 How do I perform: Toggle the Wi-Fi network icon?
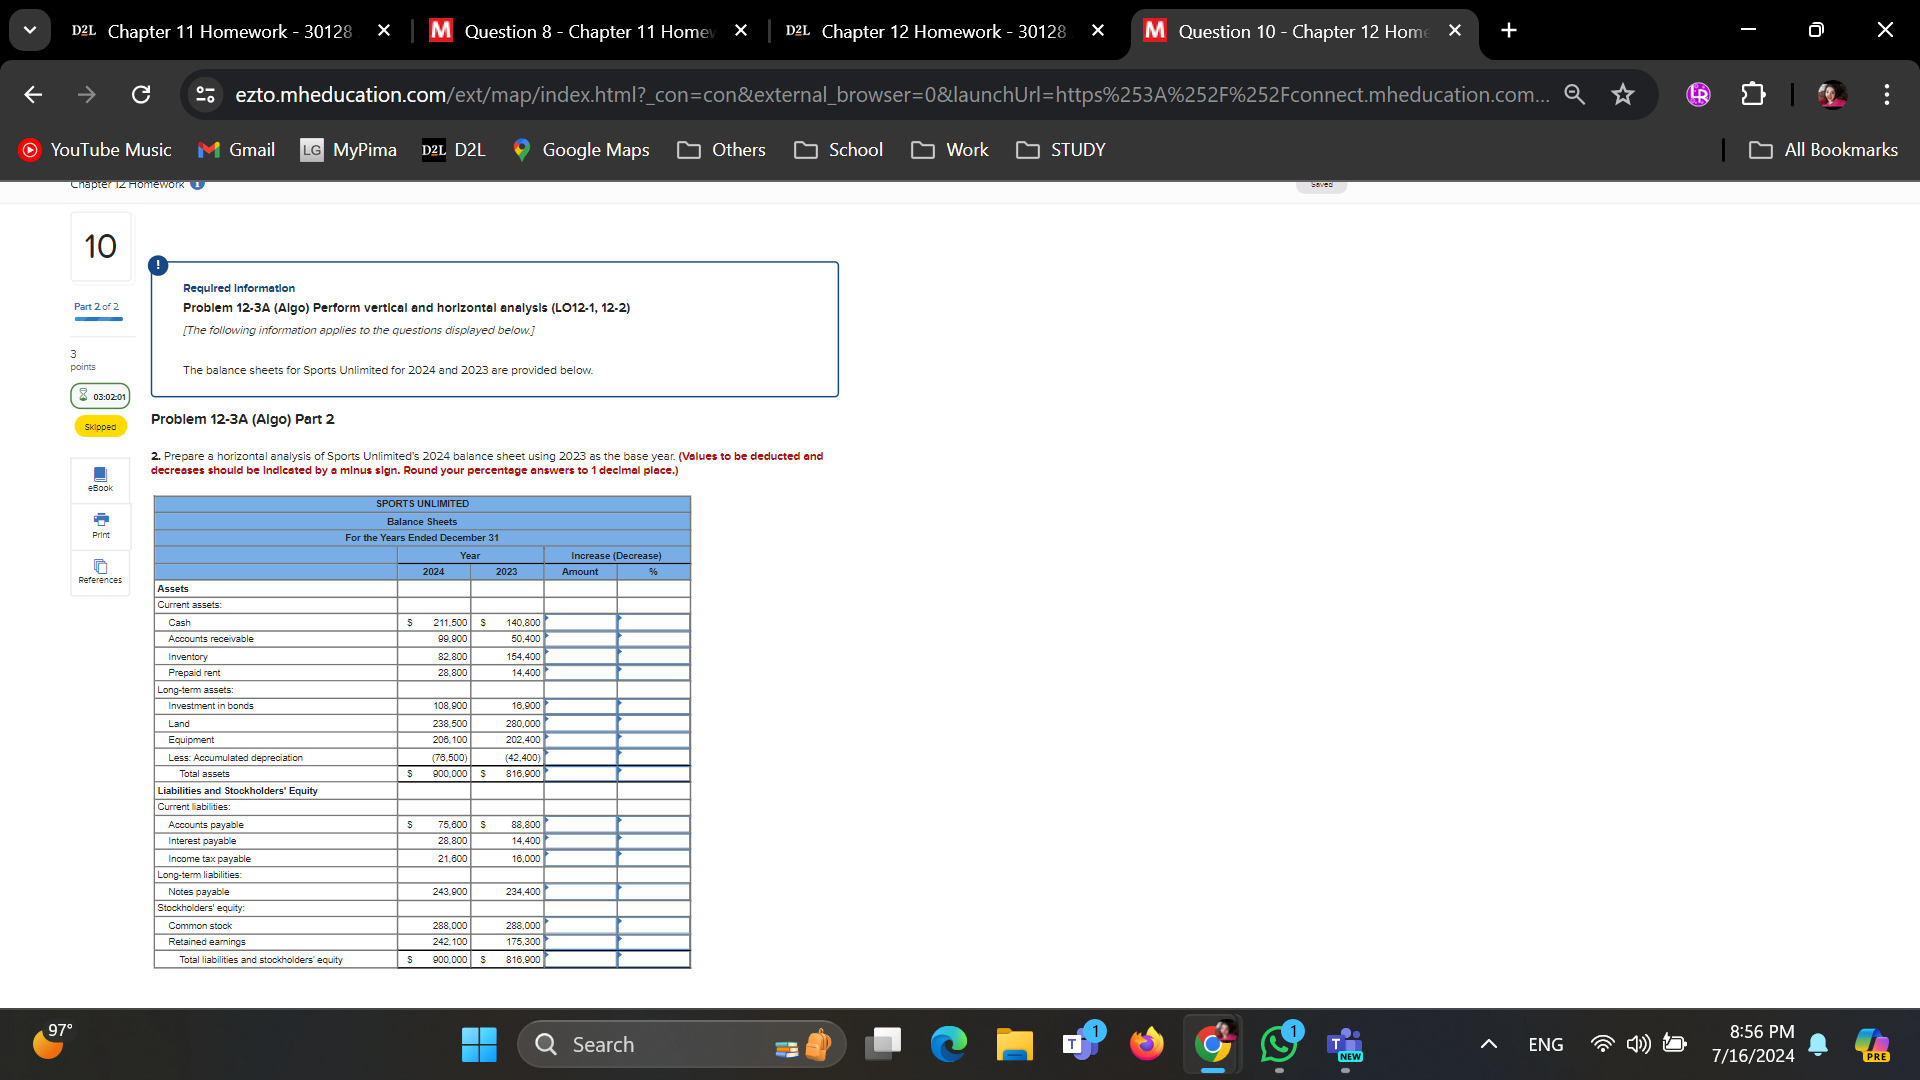point(1602,1043)
